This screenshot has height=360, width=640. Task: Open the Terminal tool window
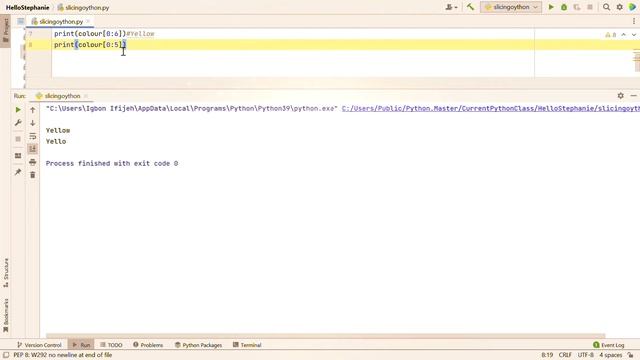point(247,345)
